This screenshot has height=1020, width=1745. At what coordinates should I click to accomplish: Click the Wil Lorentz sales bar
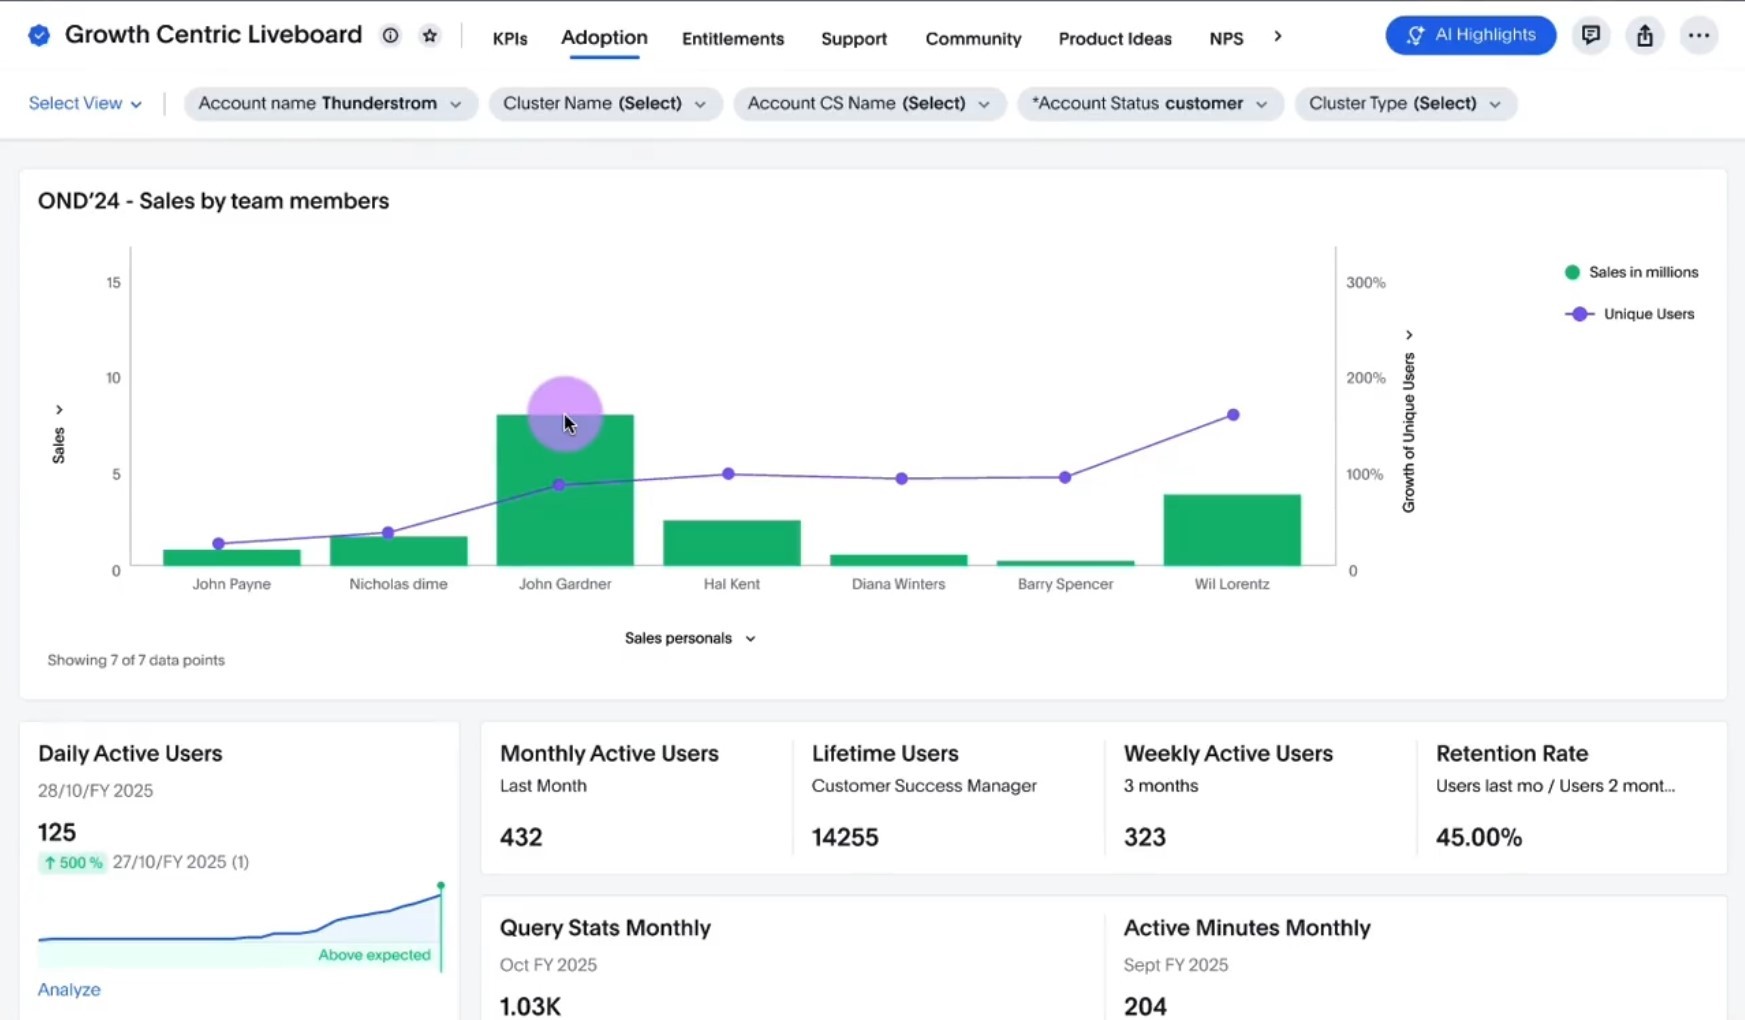coord(1232,530)
